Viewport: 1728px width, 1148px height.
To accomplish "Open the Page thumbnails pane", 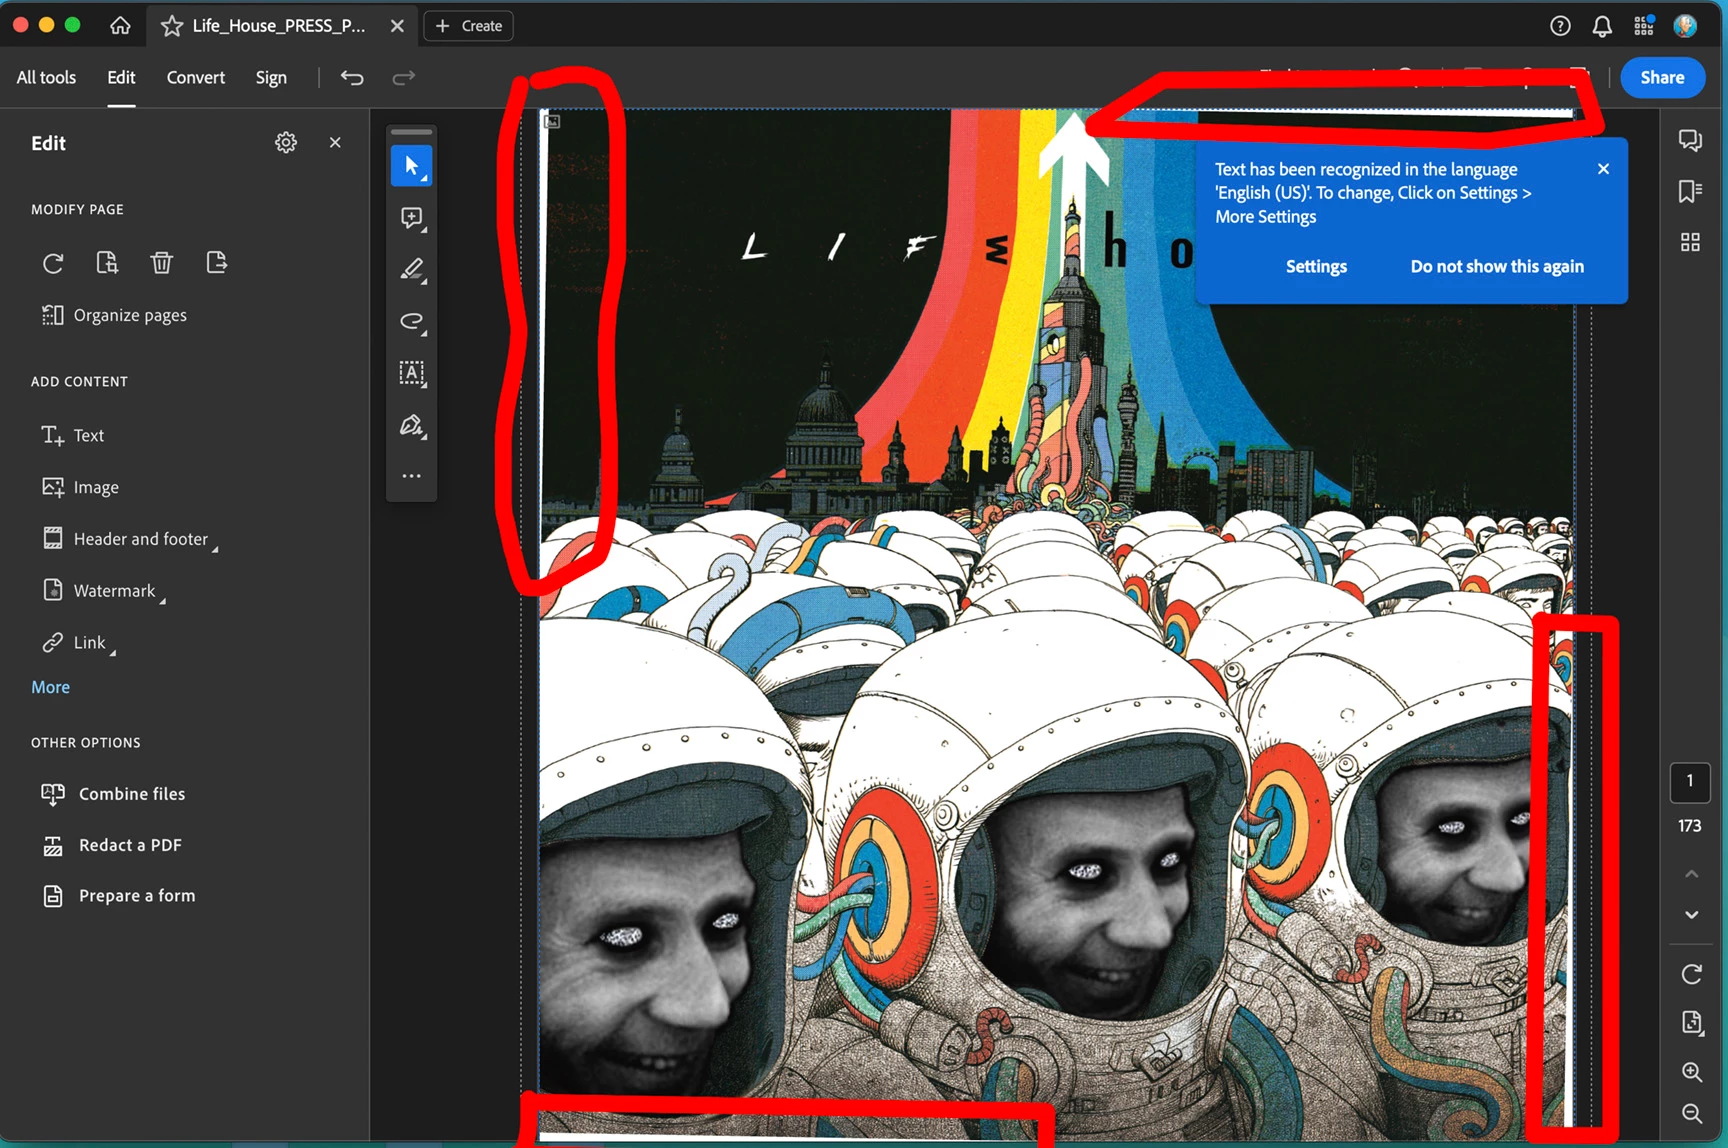I will click(x=1690, y=242).
